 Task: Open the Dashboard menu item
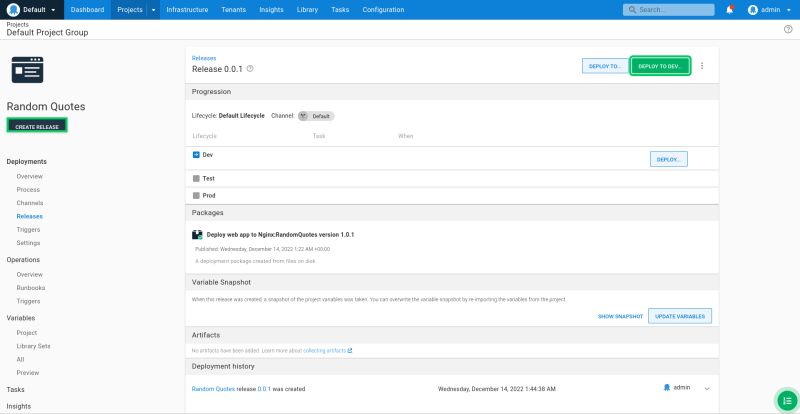click(x=87, y=10)
